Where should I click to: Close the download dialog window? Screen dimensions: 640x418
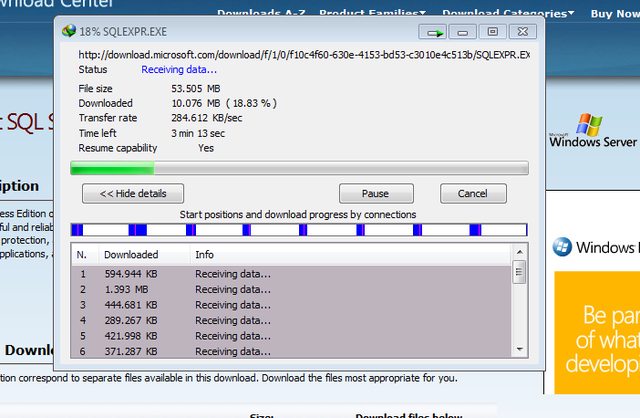pyautogui.click(x=523, y=32)
